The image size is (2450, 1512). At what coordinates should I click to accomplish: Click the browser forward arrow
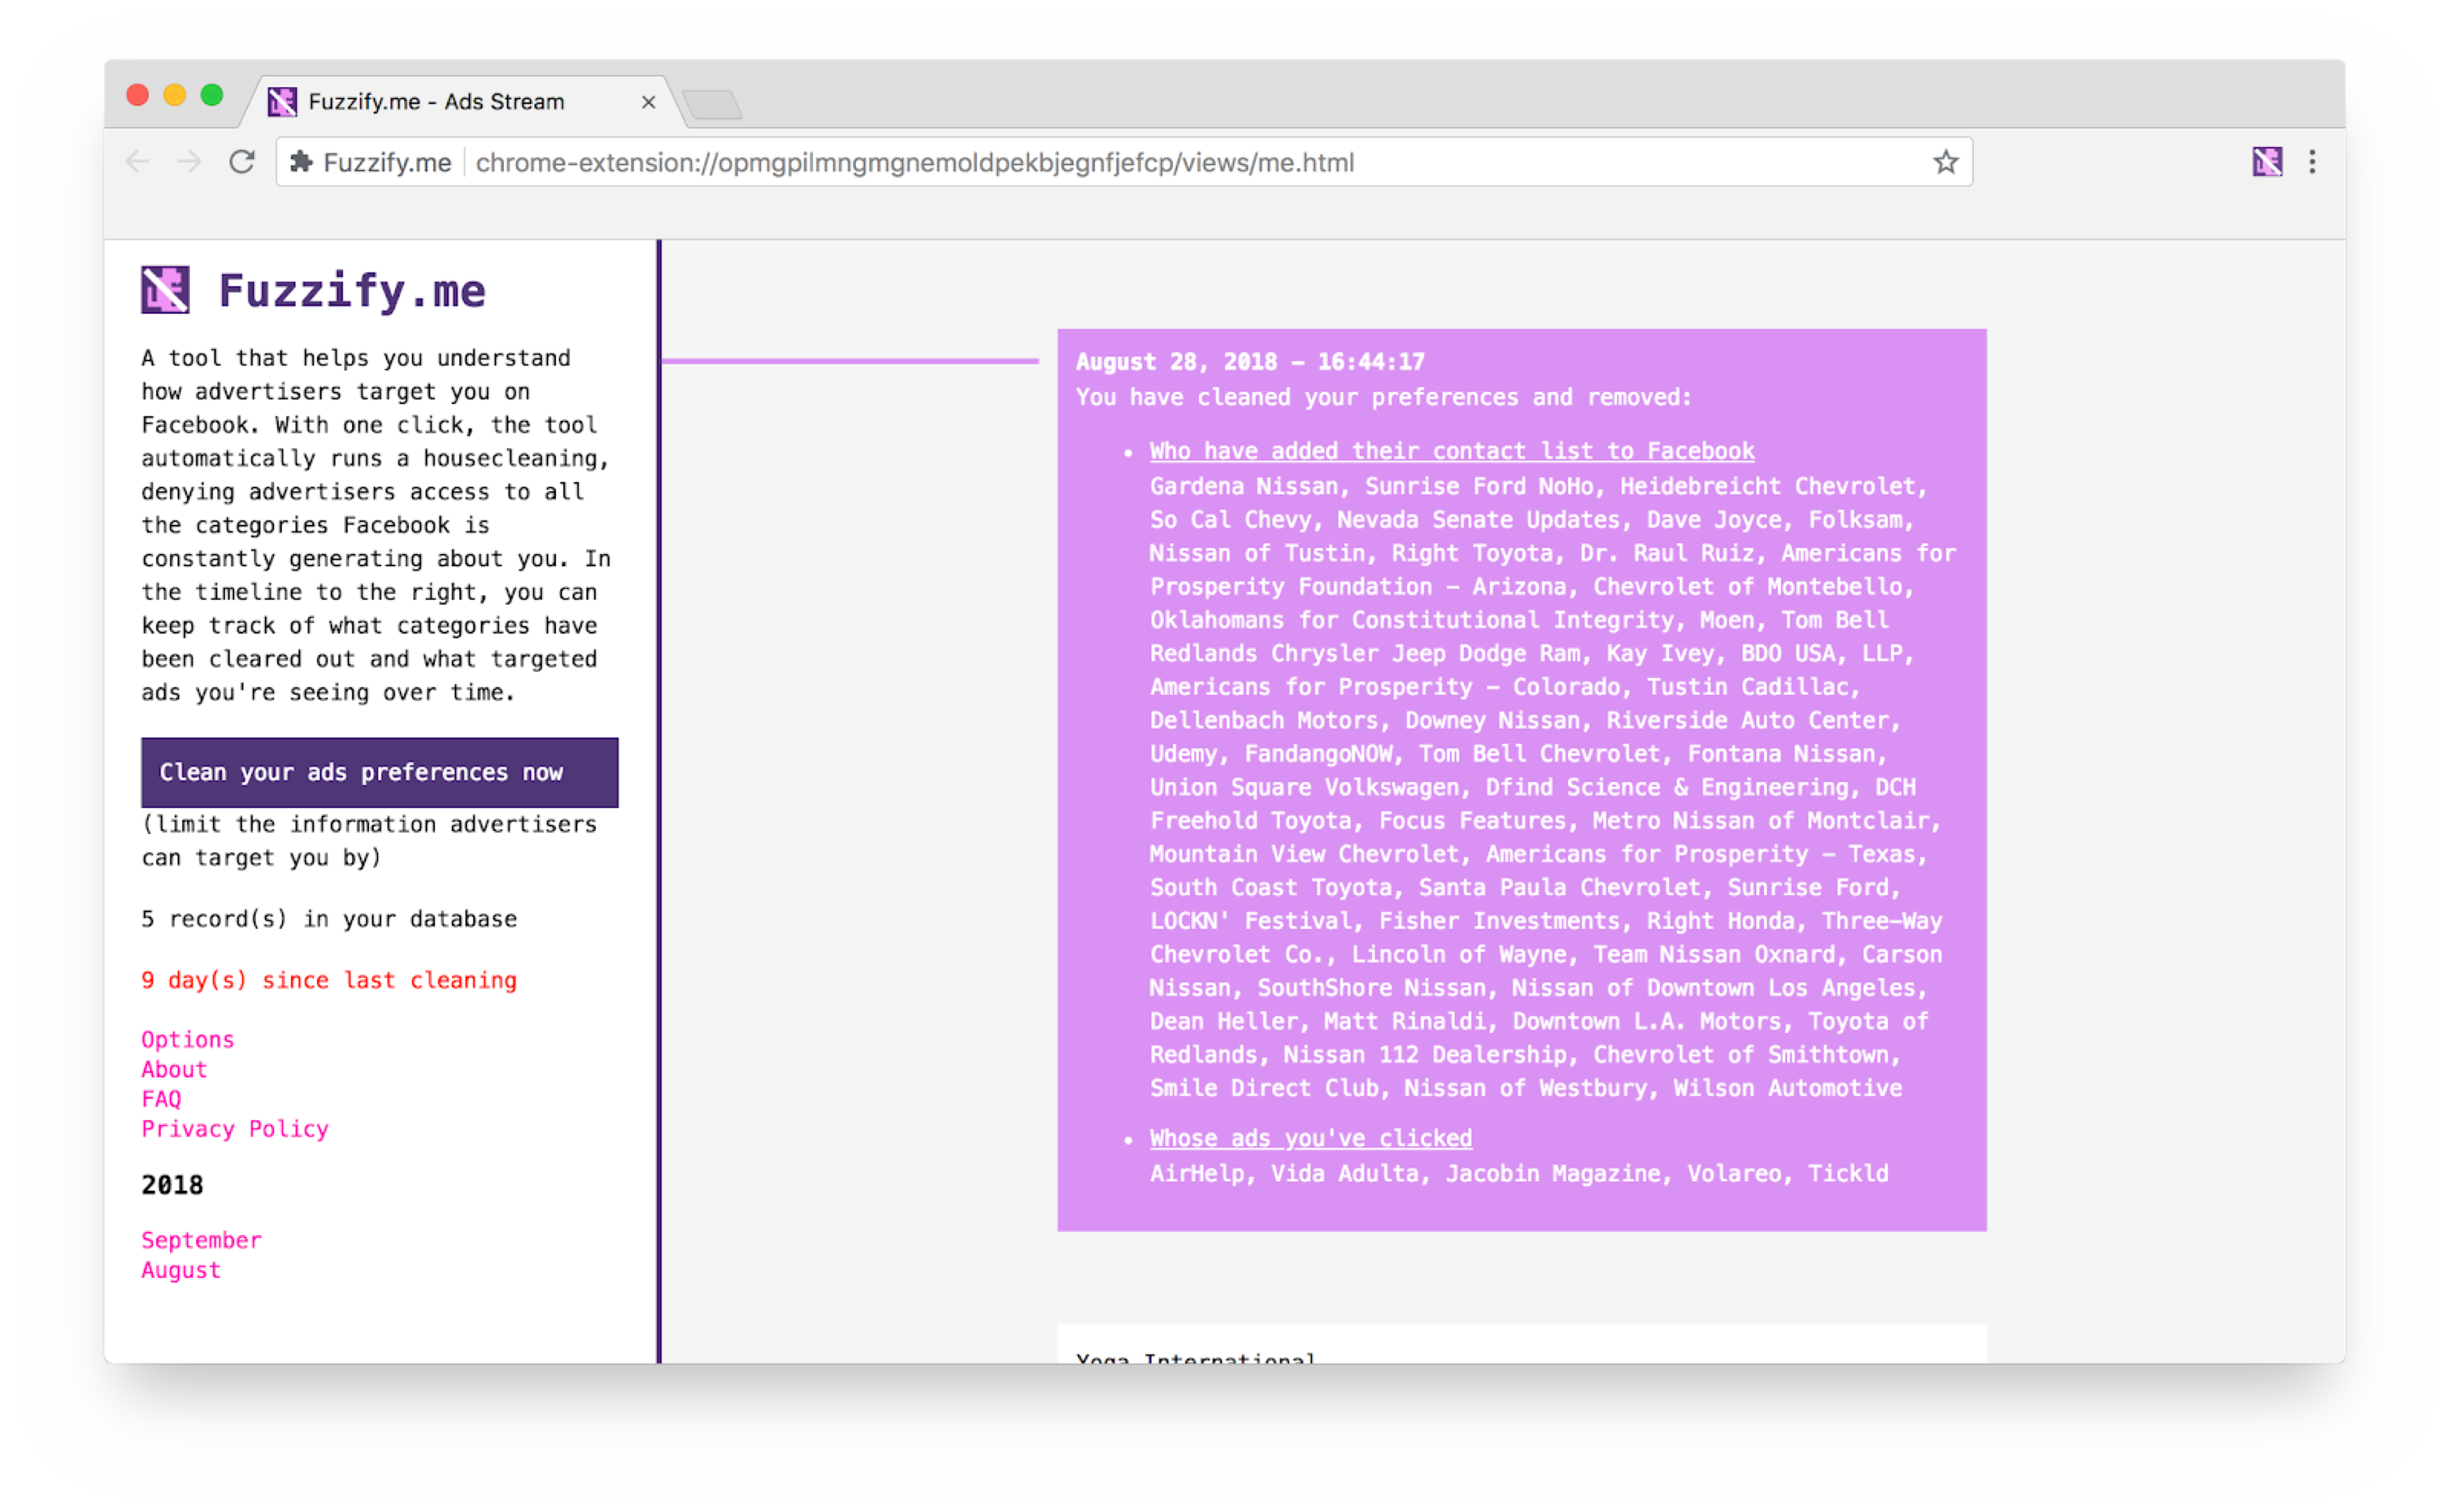pyautogui.click(x=189, y=162)
